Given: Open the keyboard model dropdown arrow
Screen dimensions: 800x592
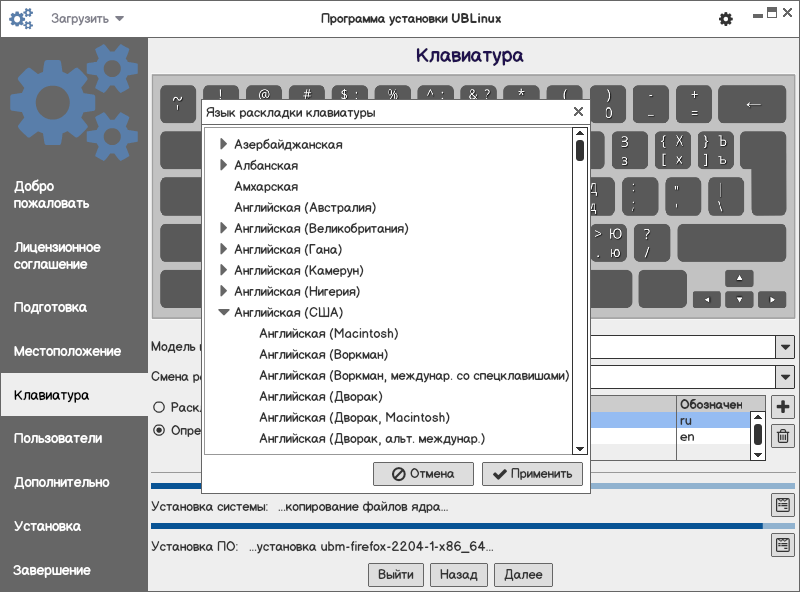Looking at the screenshot, I should click(x=785, y=347).
